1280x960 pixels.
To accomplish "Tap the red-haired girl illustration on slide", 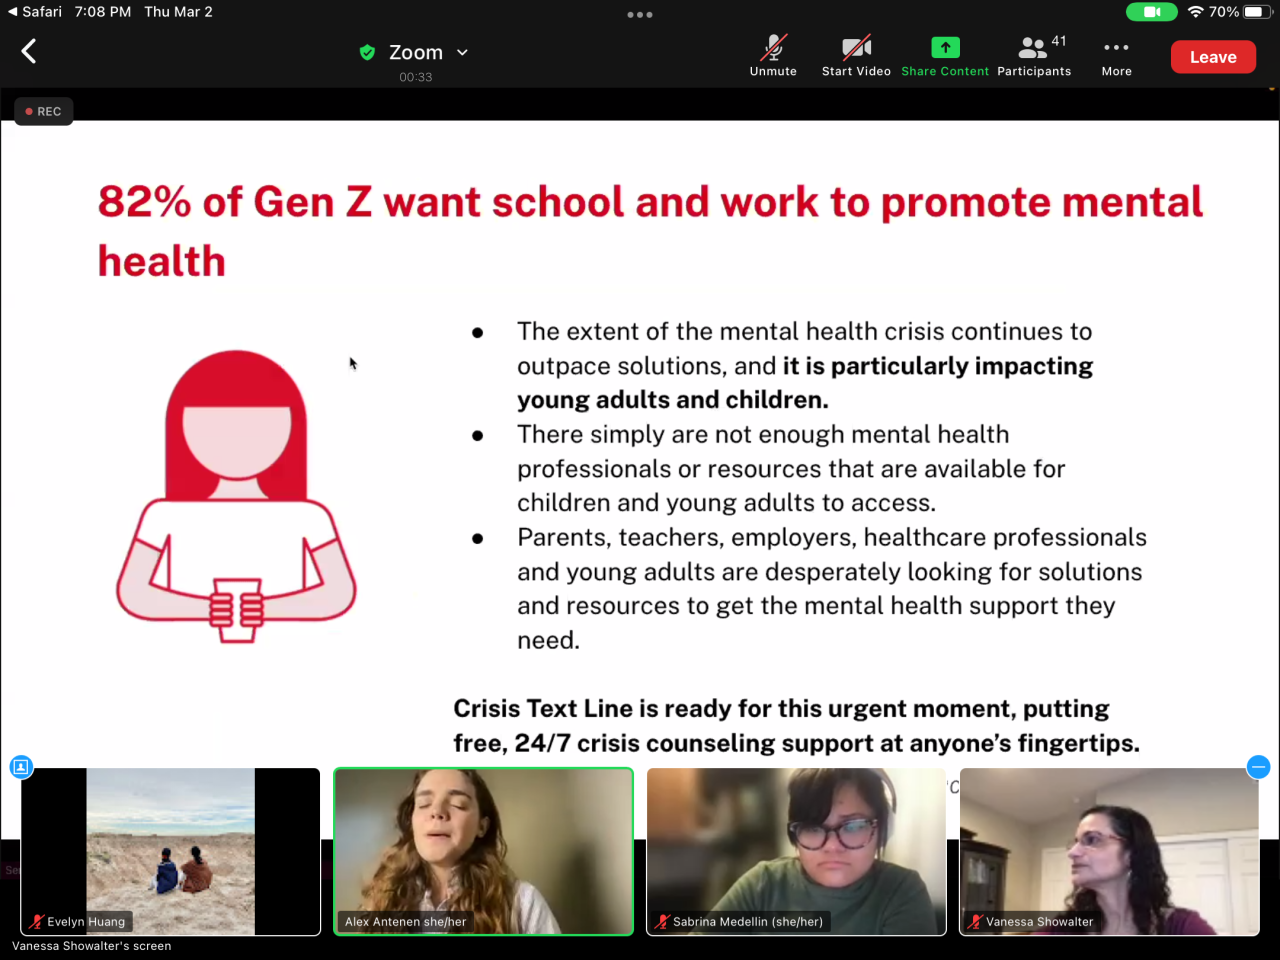I will [236, 496].
